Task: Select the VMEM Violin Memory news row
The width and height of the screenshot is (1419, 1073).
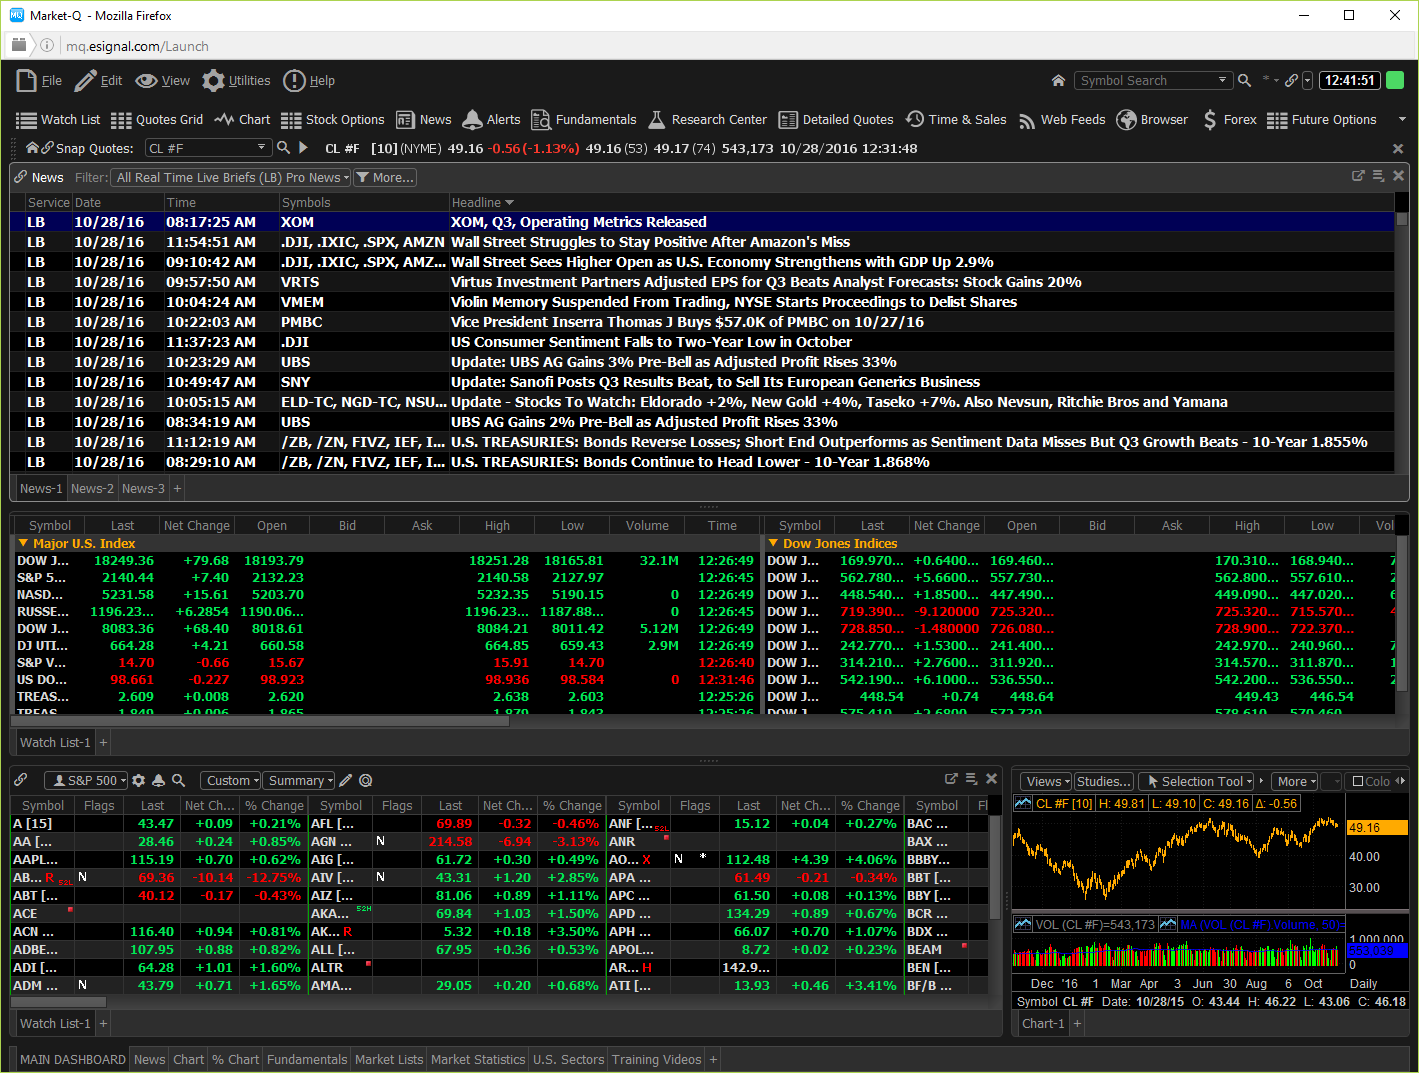Action: point(702,302)
